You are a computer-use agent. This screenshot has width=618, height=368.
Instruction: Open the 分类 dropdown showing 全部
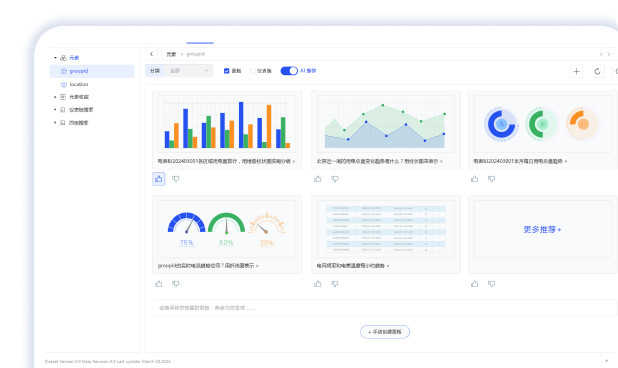[x=189, y=71]
